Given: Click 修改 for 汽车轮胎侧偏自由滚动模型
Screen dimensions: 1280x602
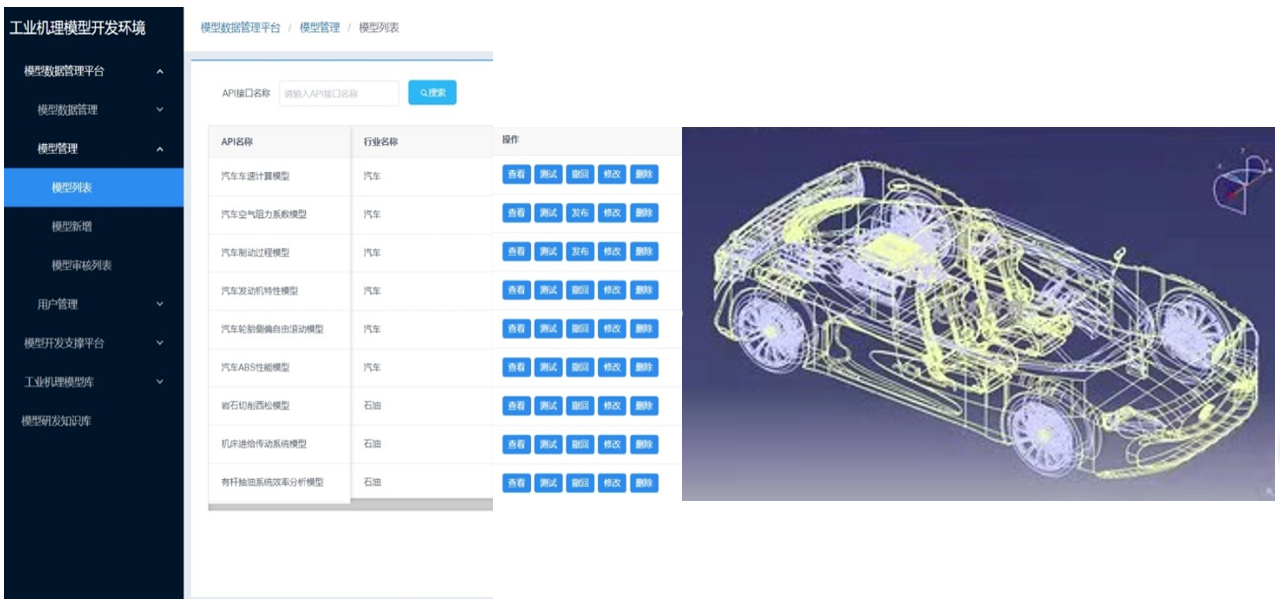Looking at the screenshot, I should [612, 328].
